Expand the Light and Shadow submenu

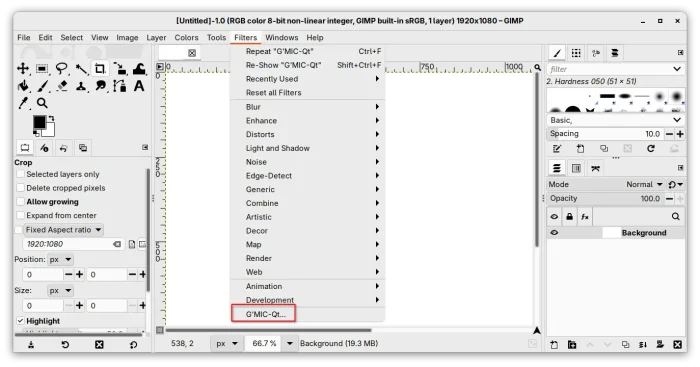307,148
